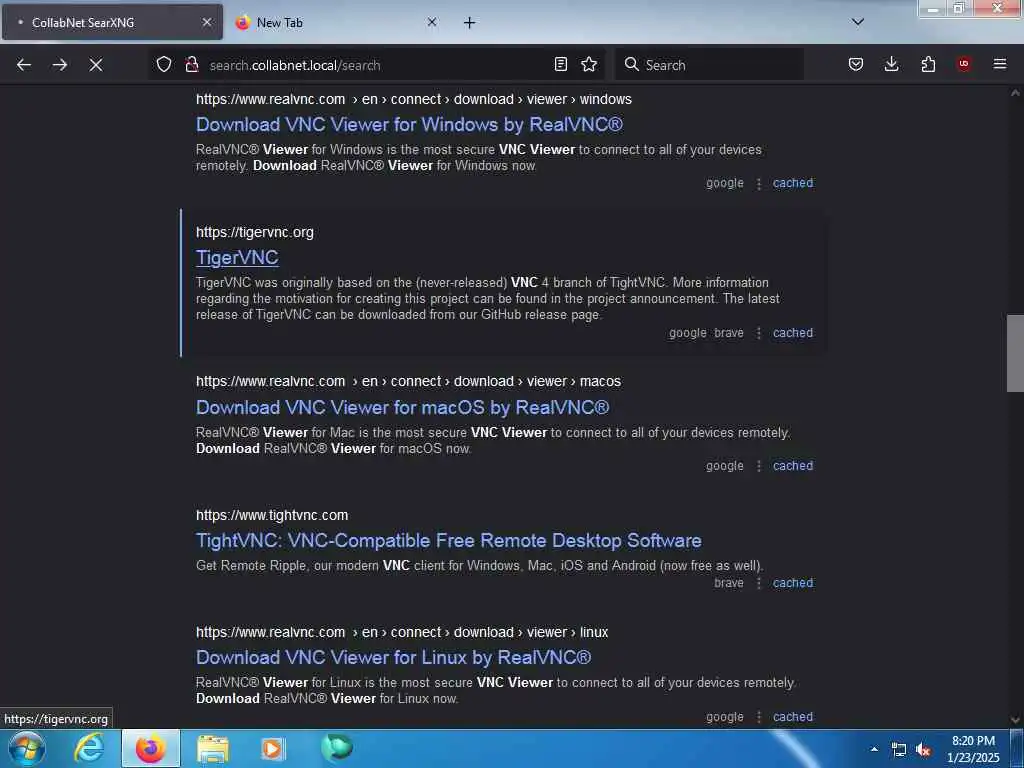Screen dimensions: 1024x768
Task: Bookmark this page with the star
Action: (589, 64)
